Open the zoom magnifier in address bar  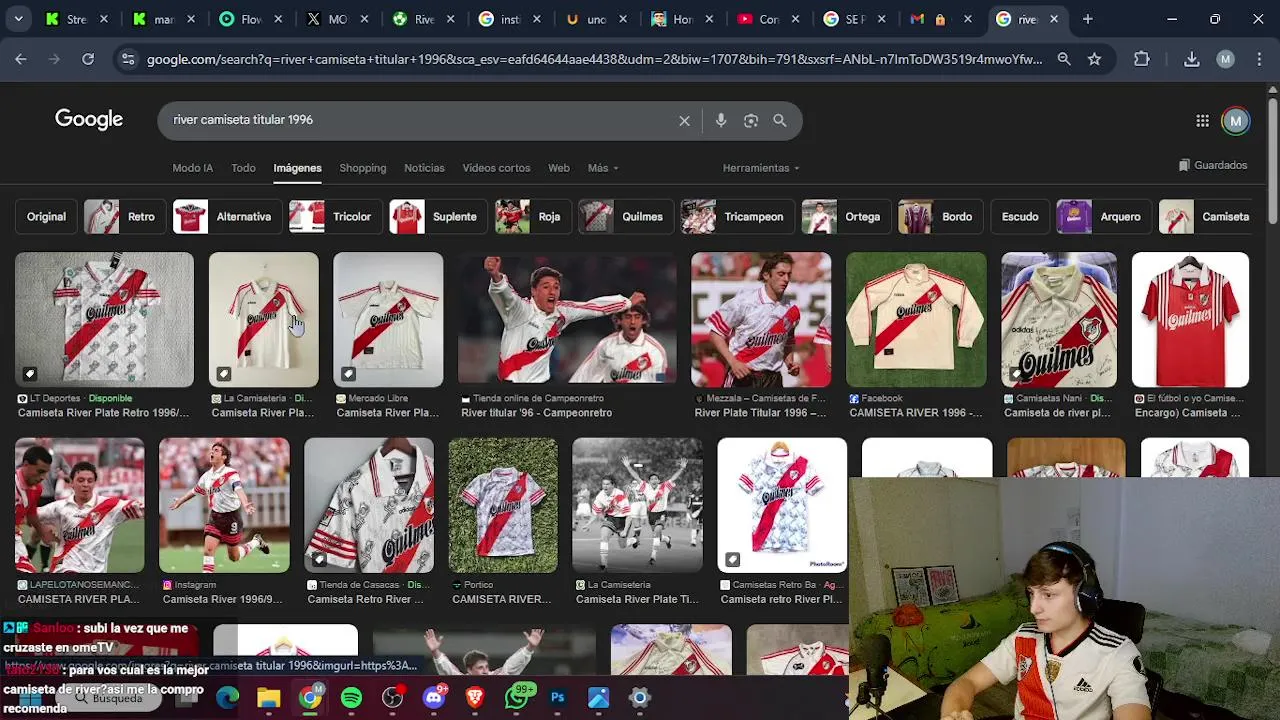point(1064,60)
